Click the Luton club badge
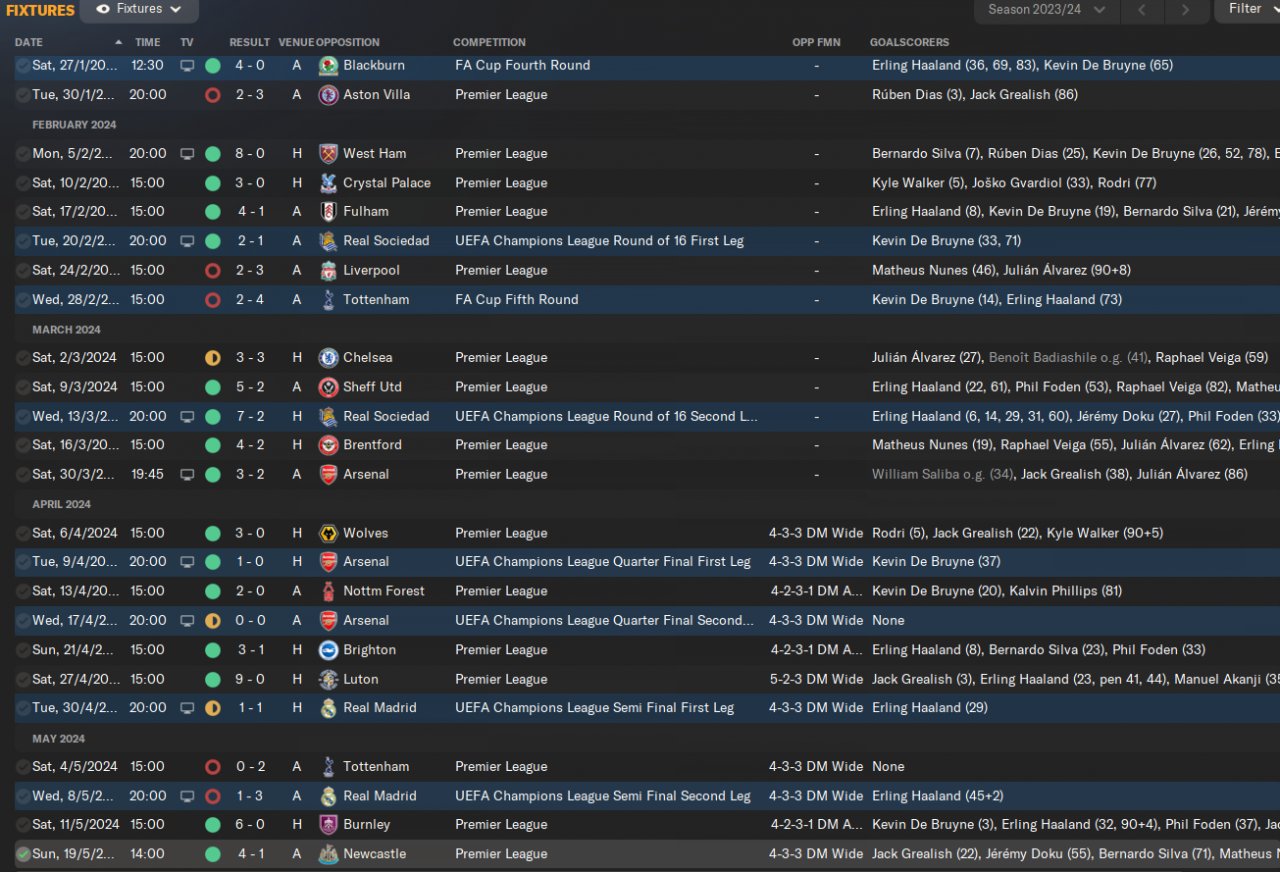Viewport: 1280px width, 872px height. coord(328,679)
